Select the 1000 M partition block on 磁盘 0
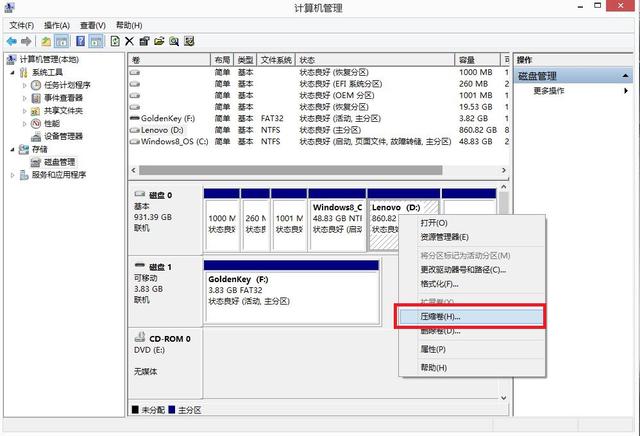 point(222,220)
